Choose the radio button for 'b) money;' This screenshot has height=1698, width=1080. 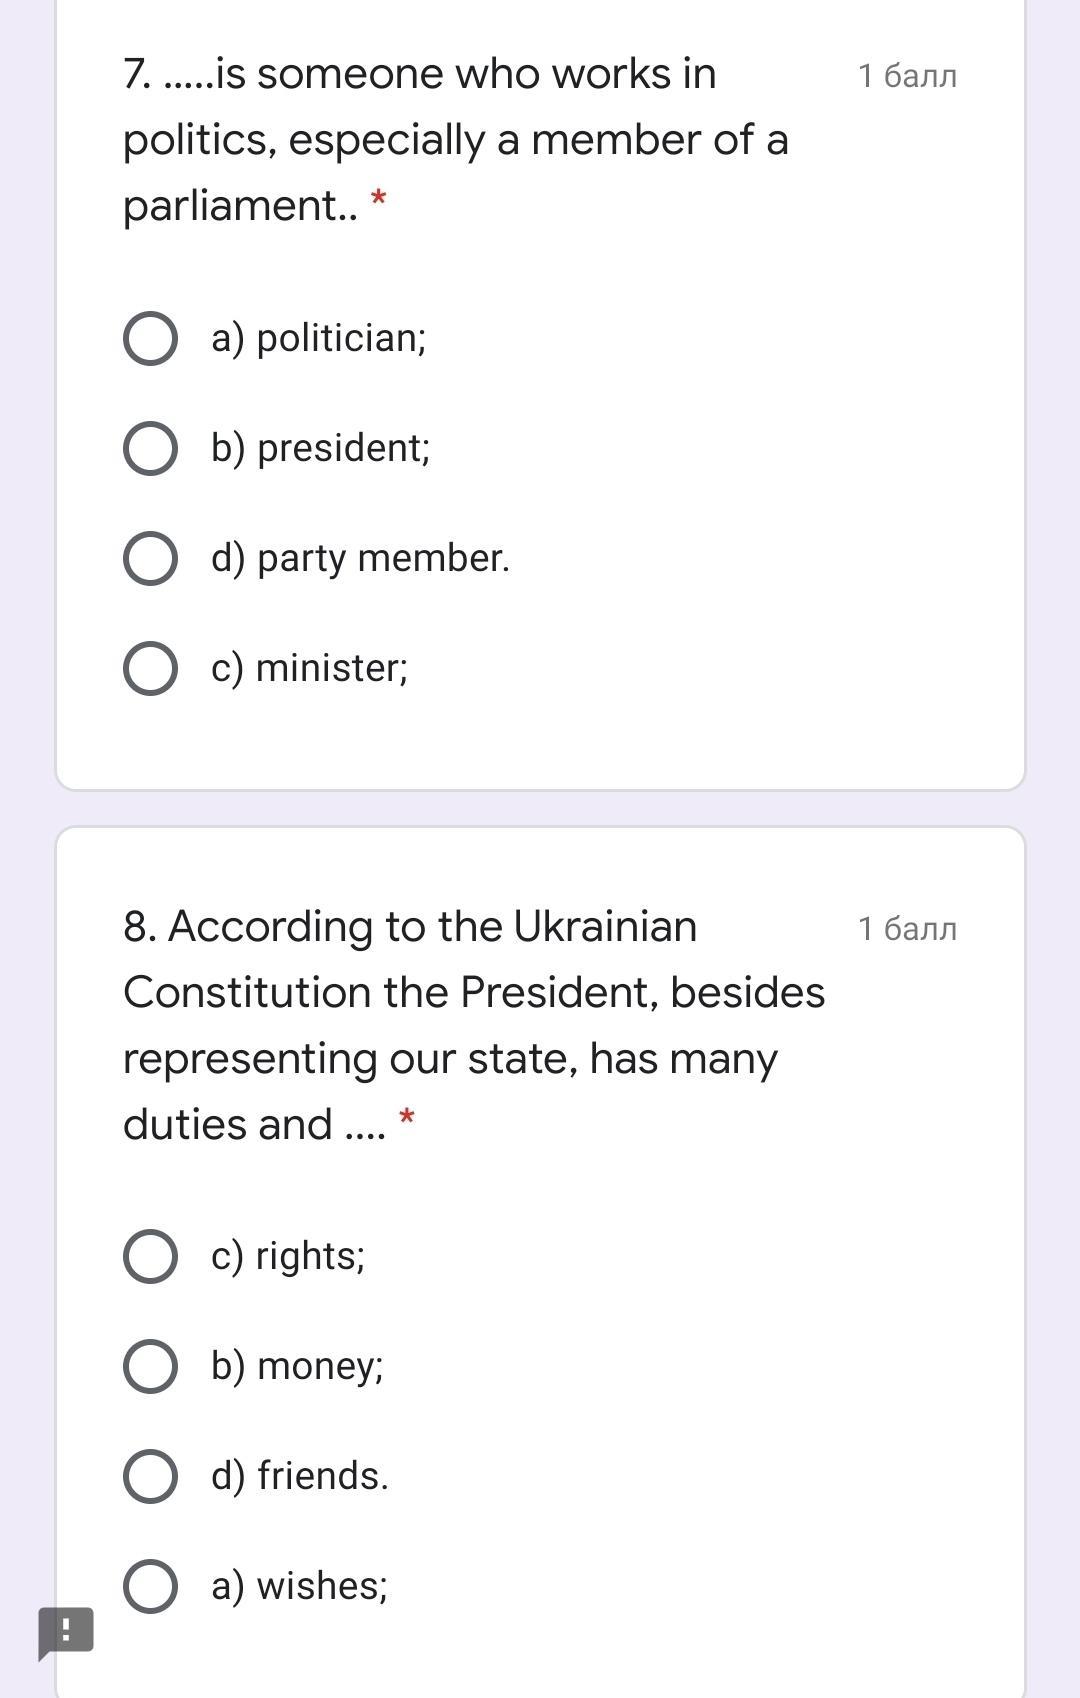point(151,1366)
